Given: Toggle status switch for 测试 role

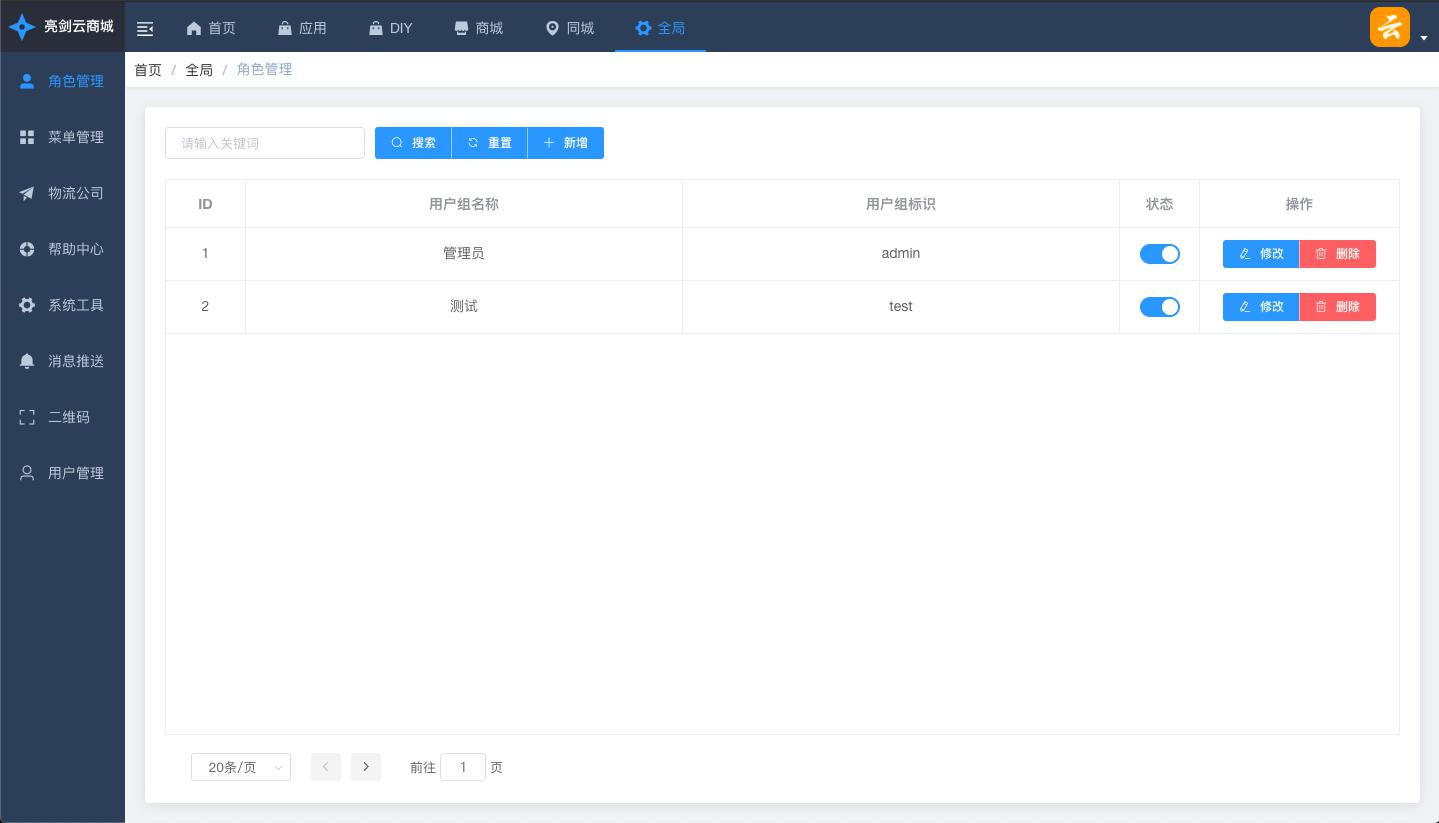Looking at the screenshot, I should 1160,307.
